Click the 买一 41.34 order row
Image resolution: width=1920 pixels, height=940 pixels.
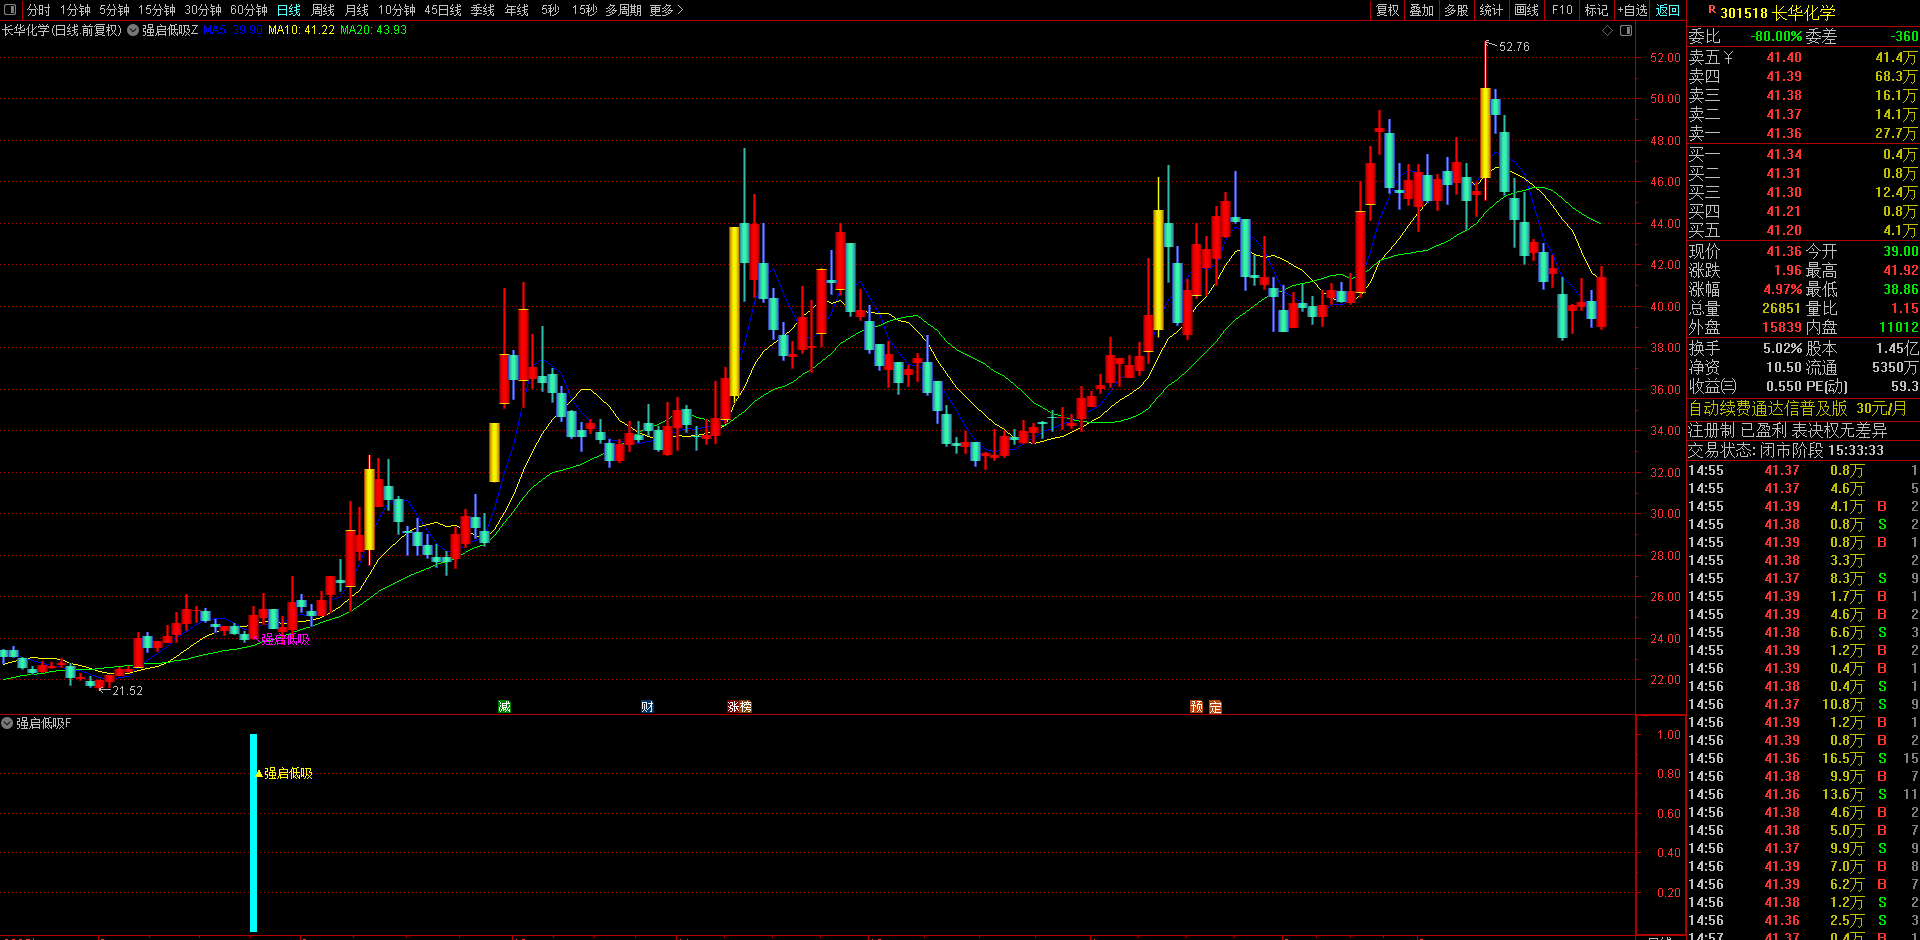coord(1803,154)
